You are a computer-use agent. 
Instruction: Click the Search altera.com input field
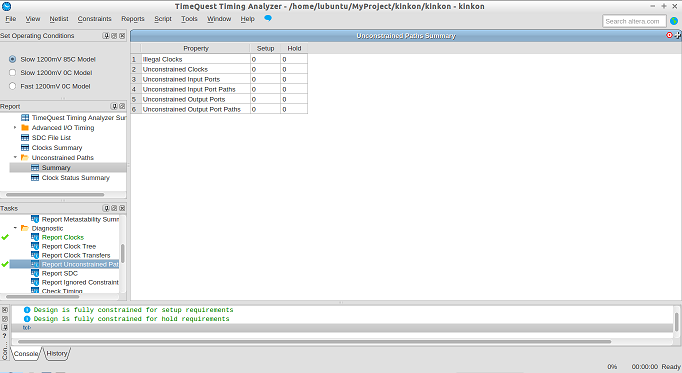point(634,21)
